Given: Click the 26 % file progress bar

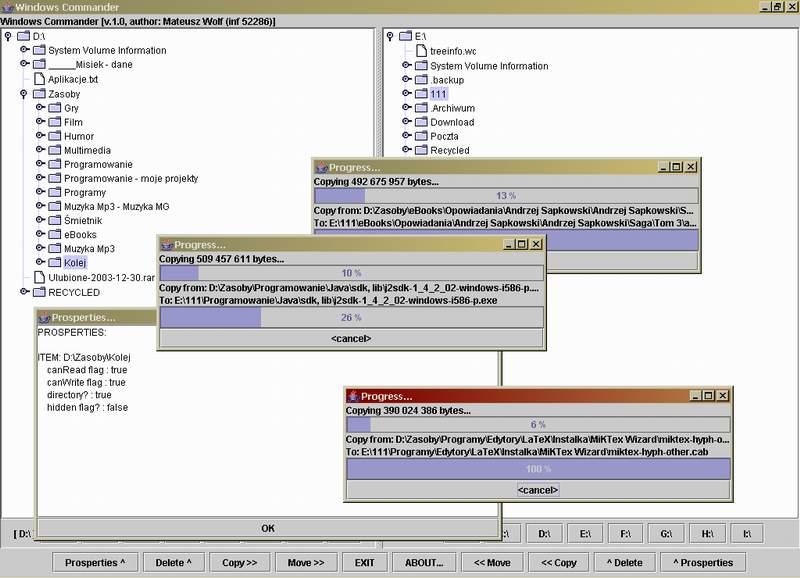Looking at the screenshot, I should (351, 317).
